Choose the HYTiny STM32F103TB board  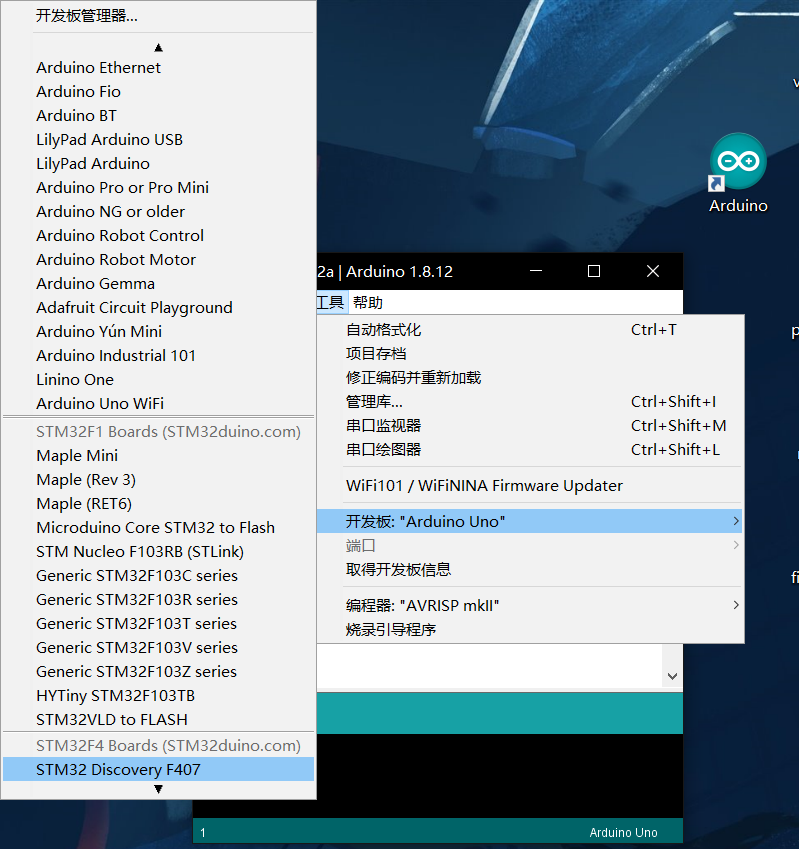click(x=158, y=695)
